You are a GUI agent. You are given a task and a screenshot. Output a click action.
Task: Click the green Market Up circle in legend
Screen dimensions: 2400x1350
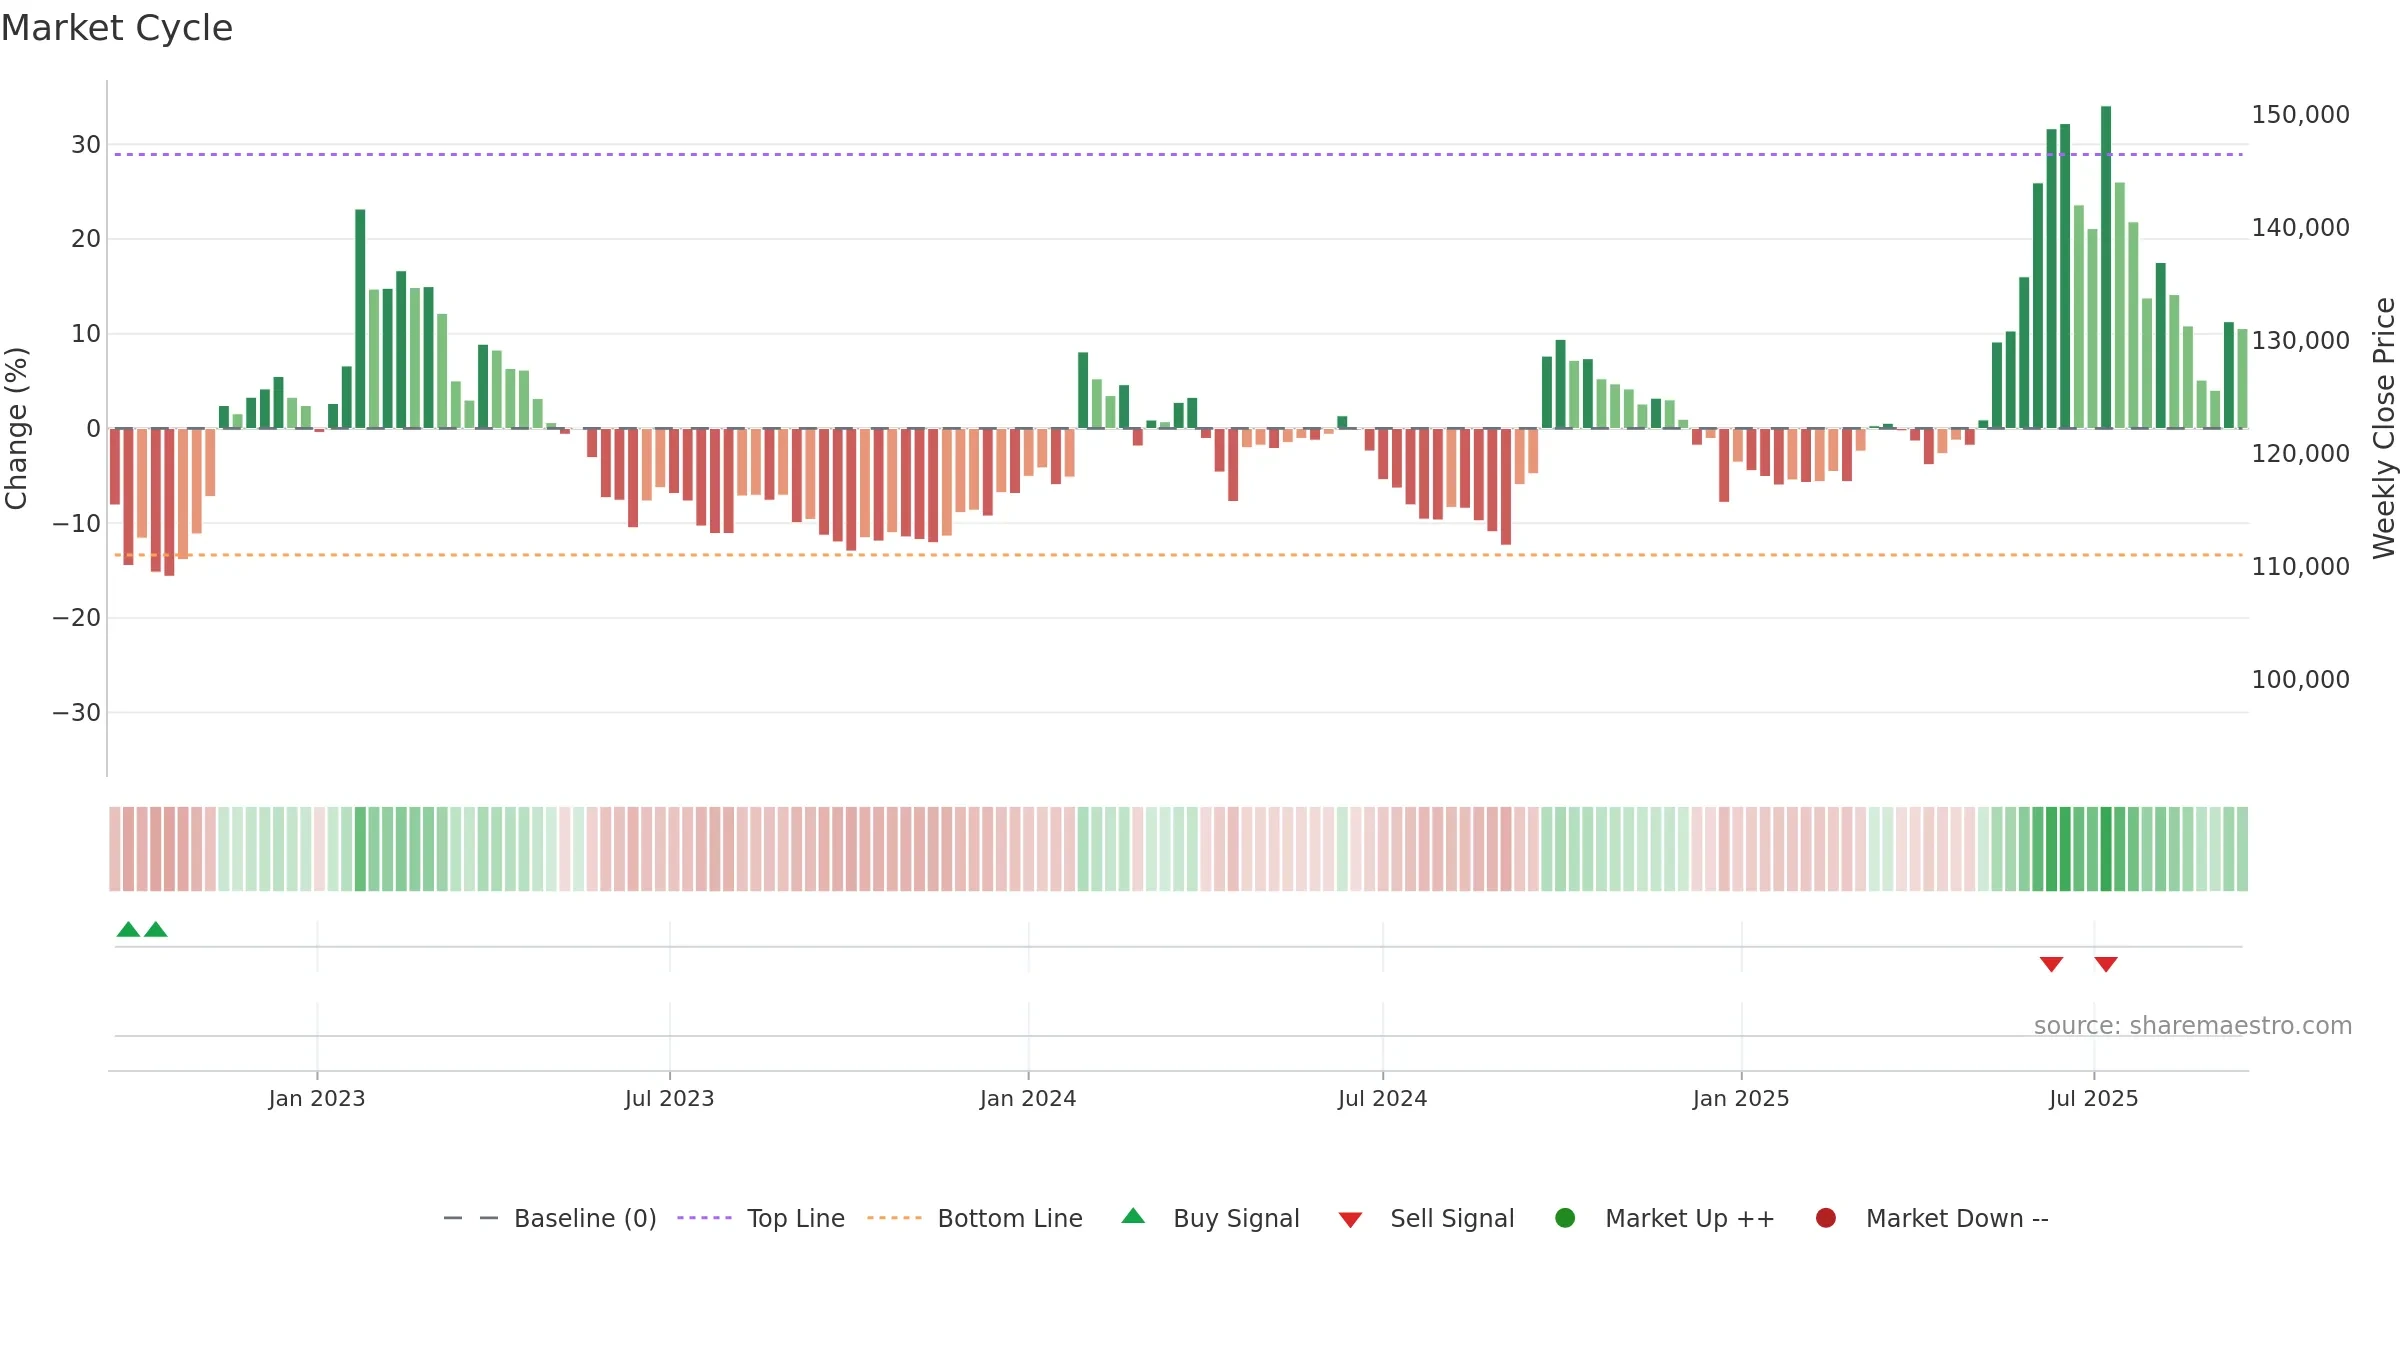(1566, 1218)
